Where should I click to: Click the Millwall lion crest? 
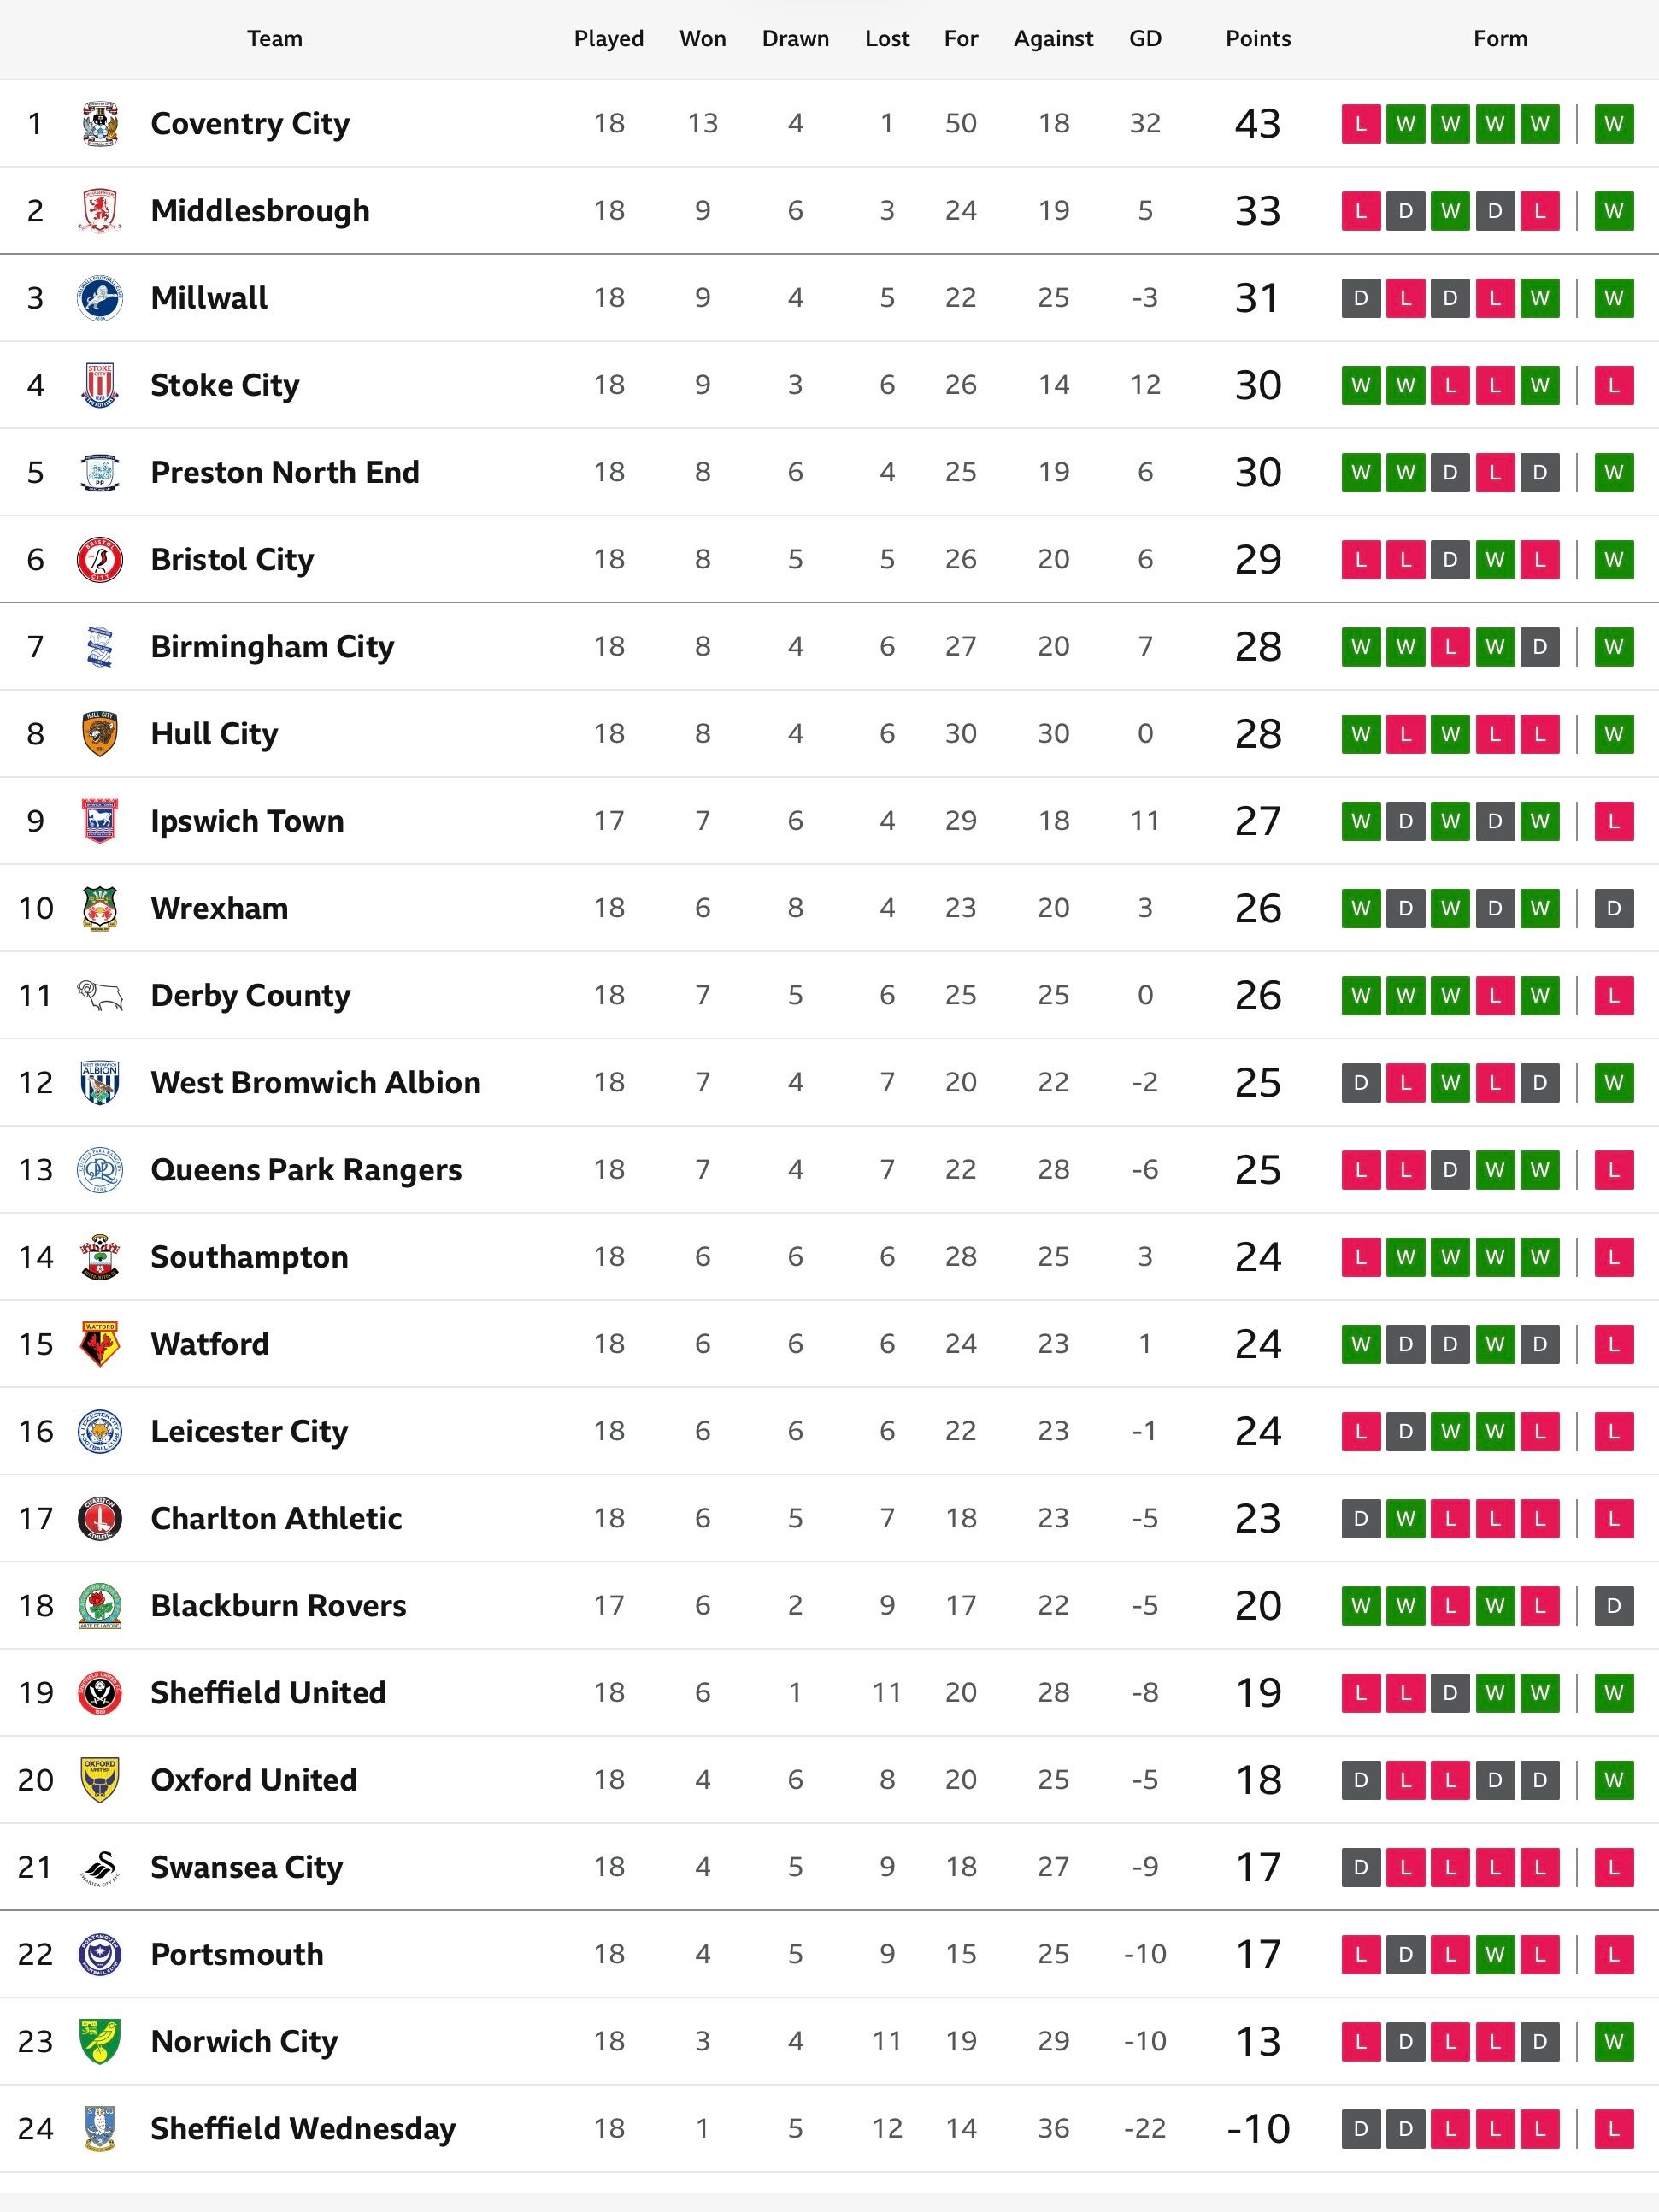pos(100,298)
